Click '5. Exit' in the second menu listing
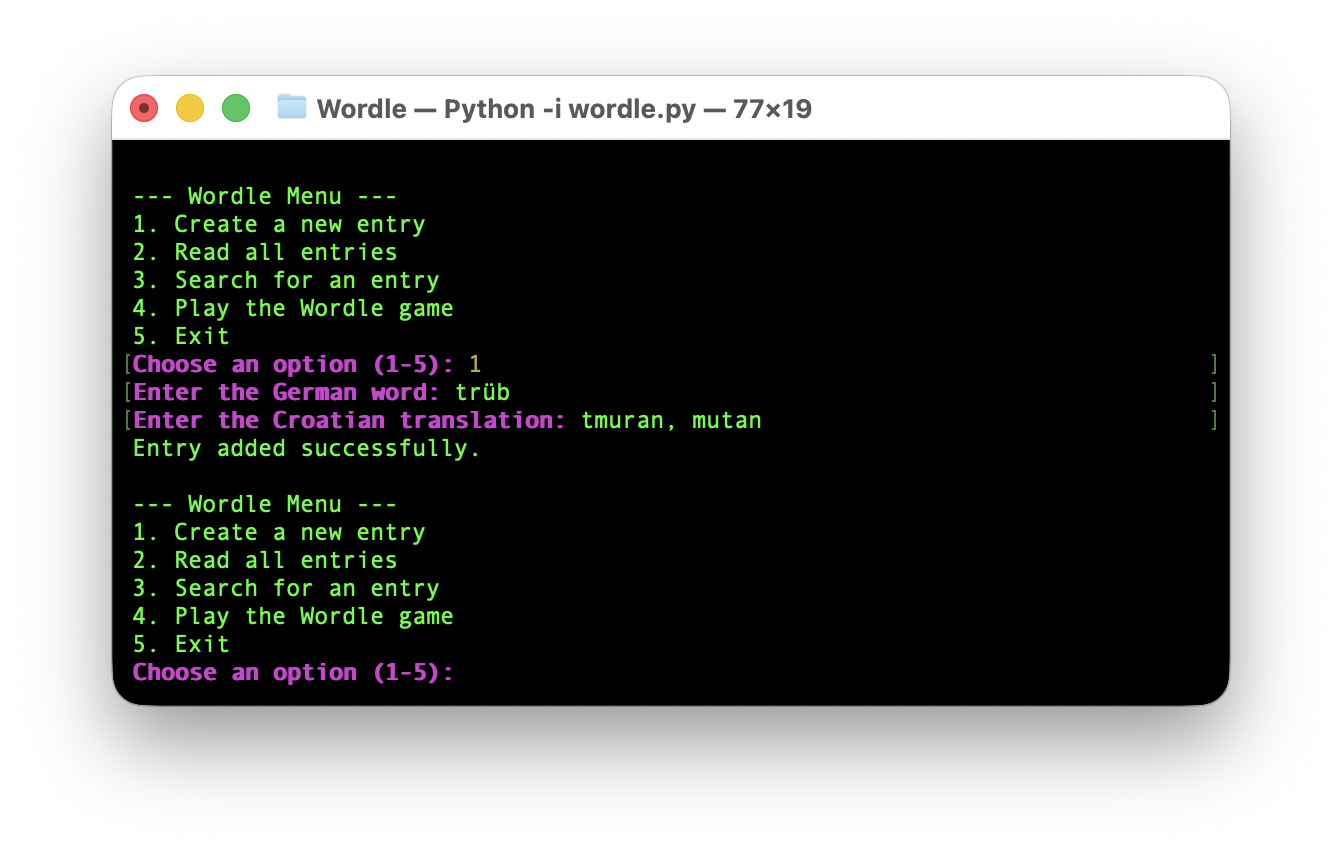The width and height of the screenshot is (1342, 854). click(181, 644)
